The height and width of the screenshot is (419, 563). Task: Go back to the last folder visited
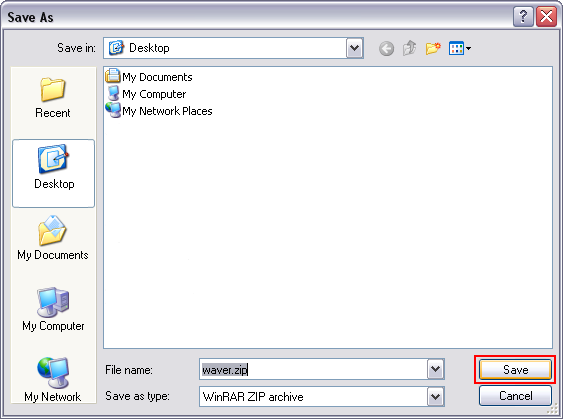386,48
